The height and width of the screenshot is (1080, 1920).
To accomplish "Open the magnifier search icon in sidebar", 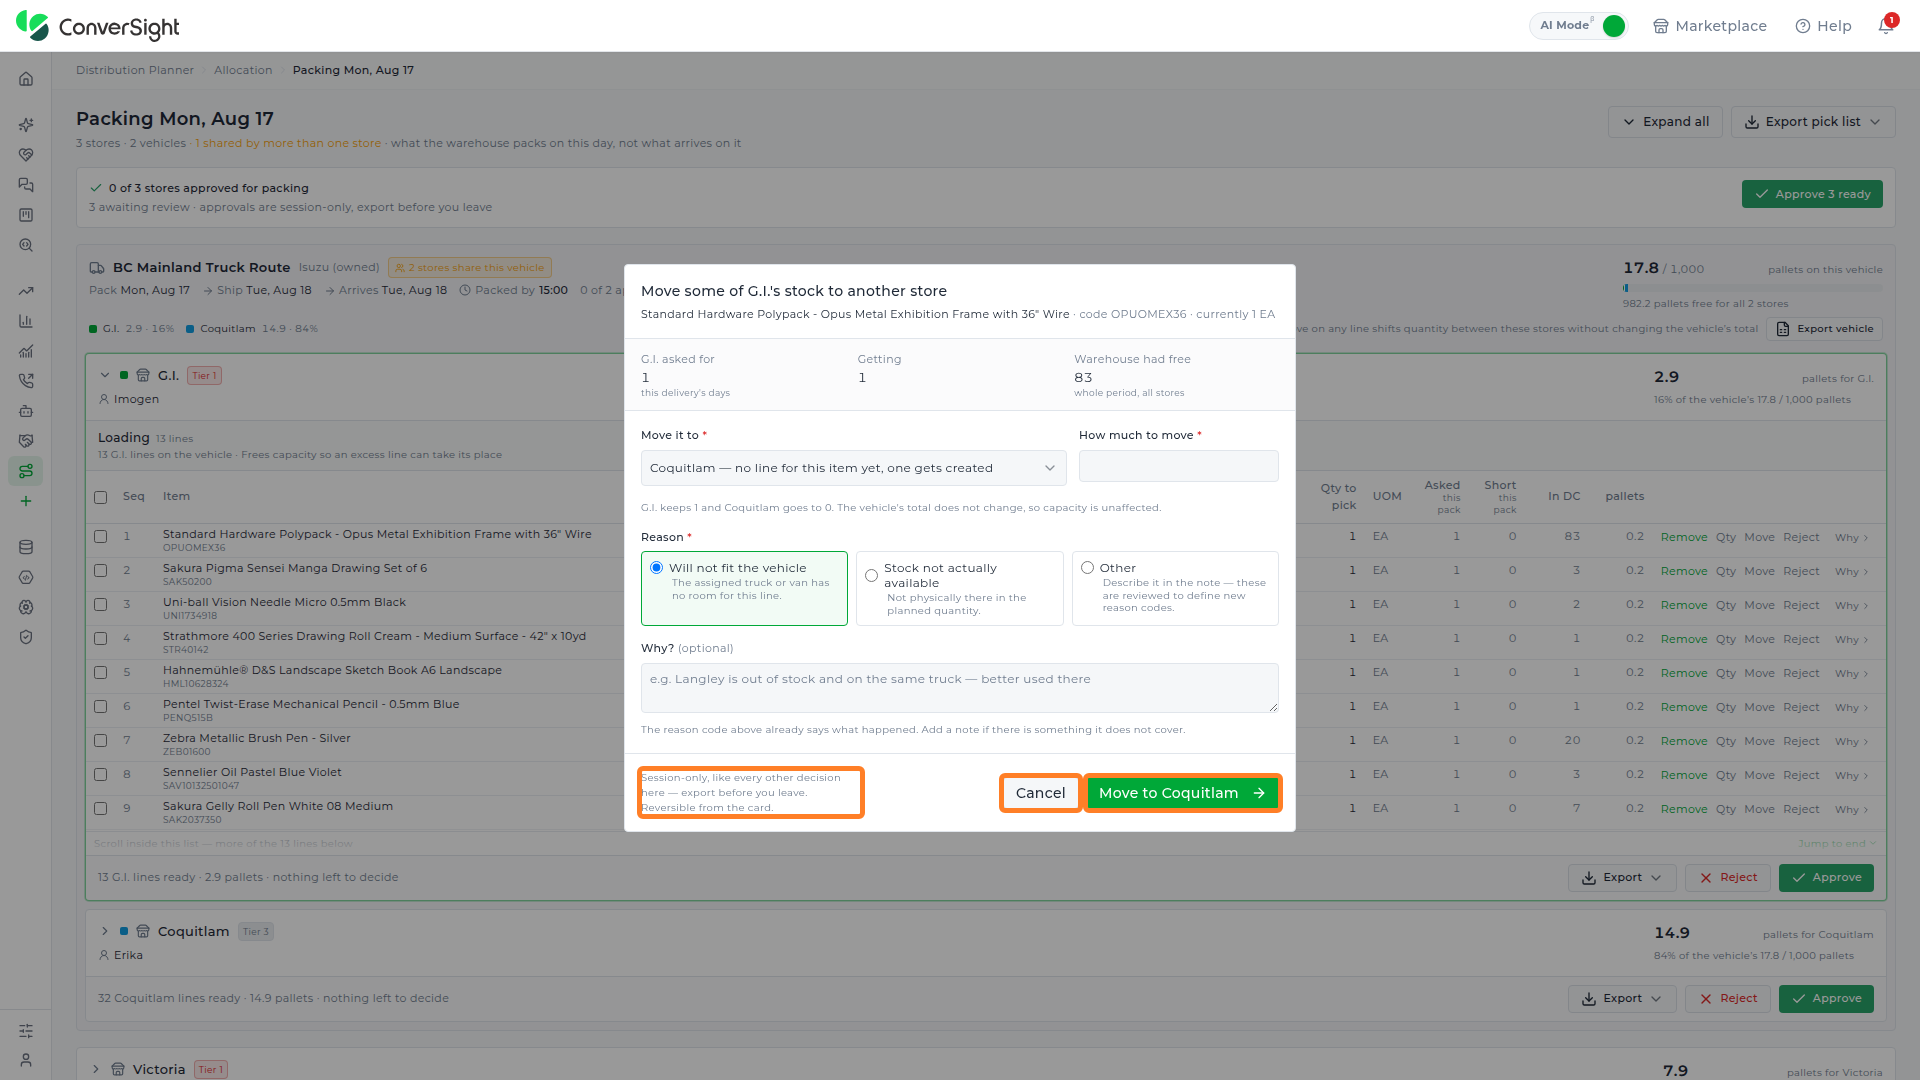I will click(26, 245).
